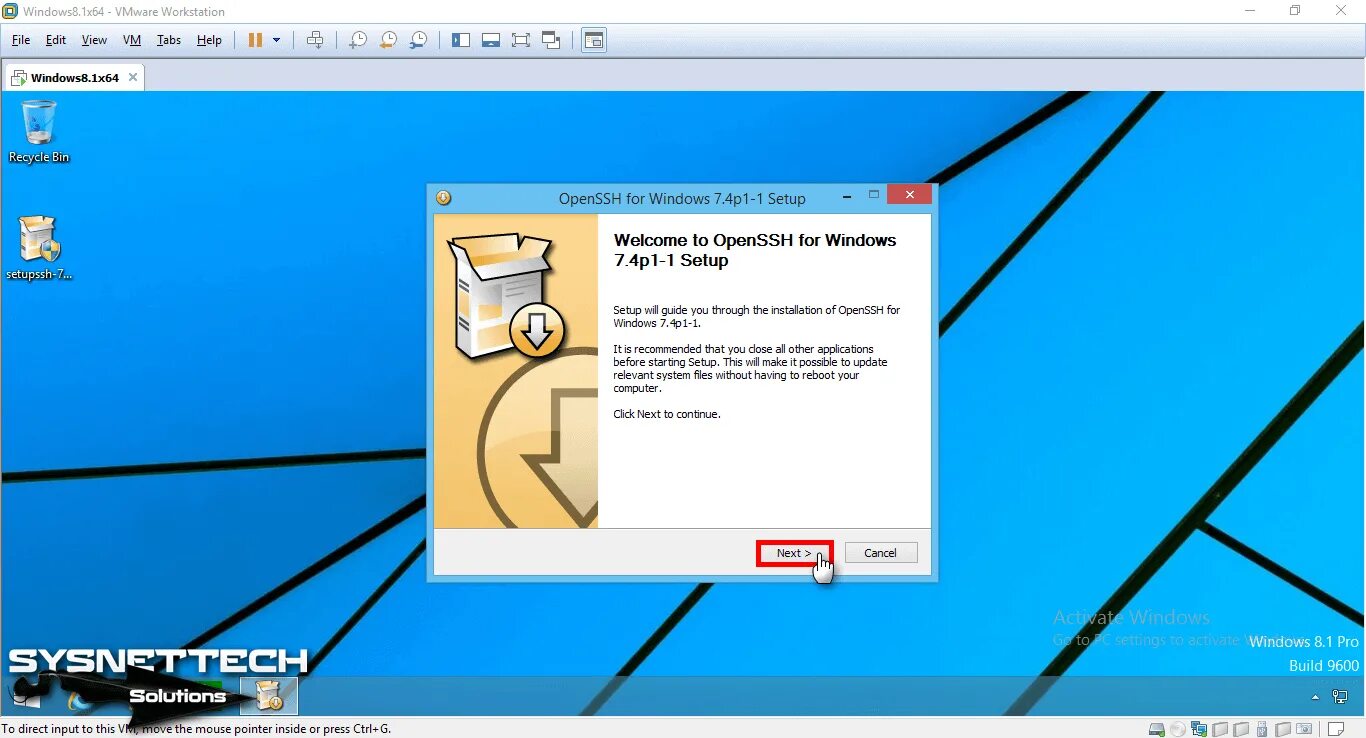Click the OpenSSH setup title bar icon
The width and height of the screenshot is (1366, 738).
444,198
